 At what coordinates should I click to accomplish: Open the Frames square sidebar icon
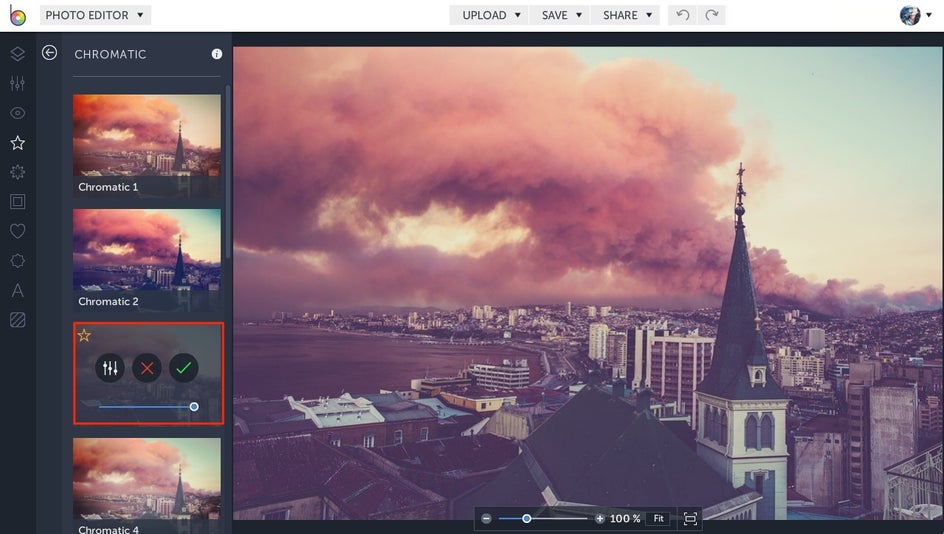17,202
